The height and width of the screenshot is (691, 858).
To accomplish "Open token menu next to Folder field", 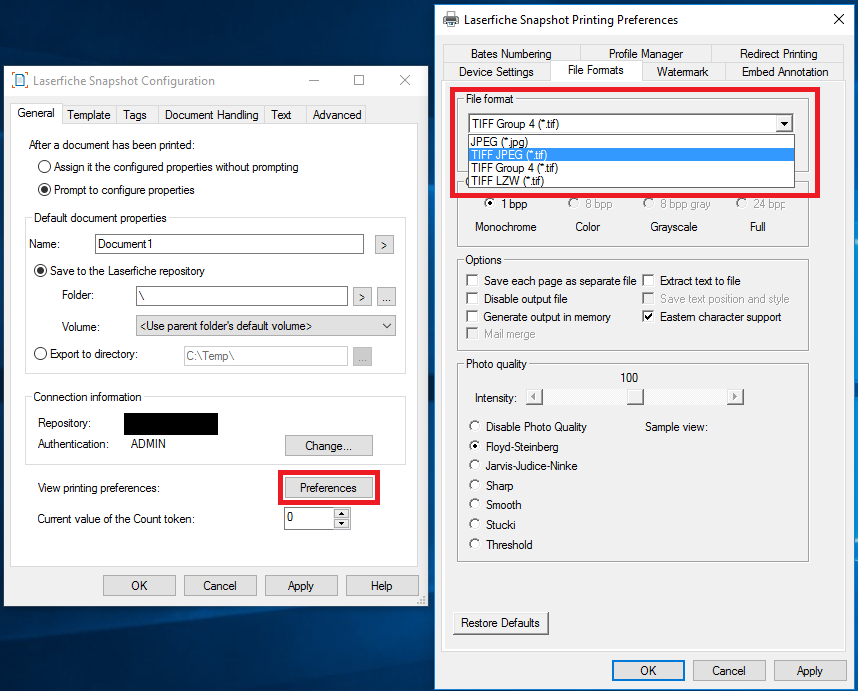I will click(362, 297).
